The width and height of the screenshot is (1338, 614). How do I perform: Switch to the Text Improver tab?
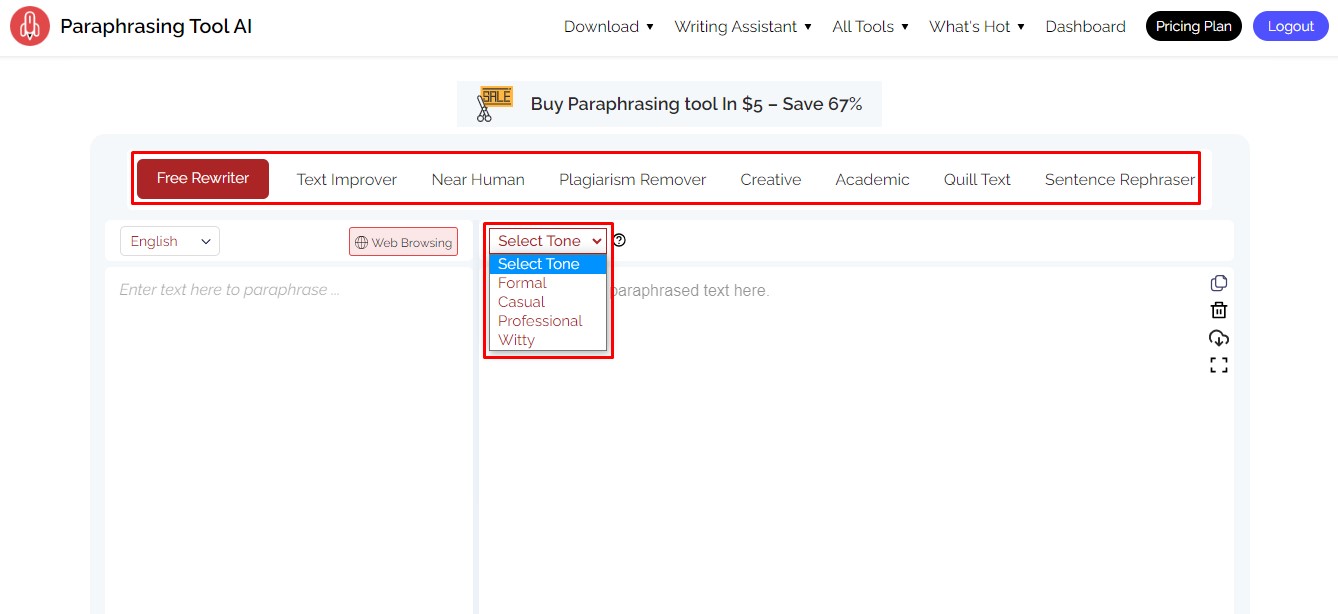coord(347,180)
